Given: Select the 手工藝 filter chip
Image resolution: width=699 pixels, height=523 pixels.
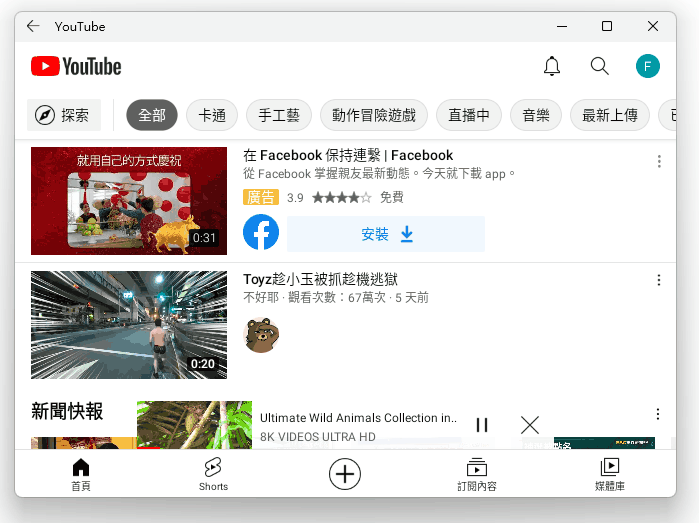Looking at the screenshot, I should pos(279,115).
